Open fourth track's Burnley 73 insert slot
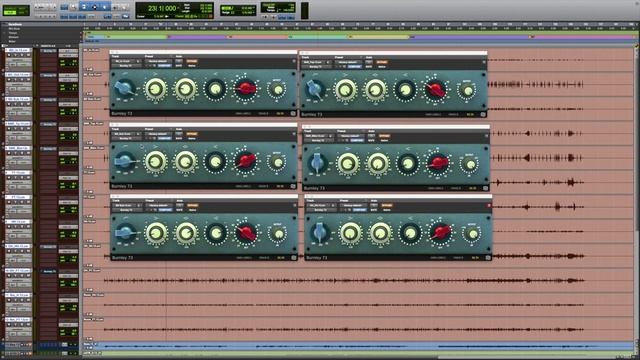This screenshot has height=360, width=640. (x=49, y=124)
